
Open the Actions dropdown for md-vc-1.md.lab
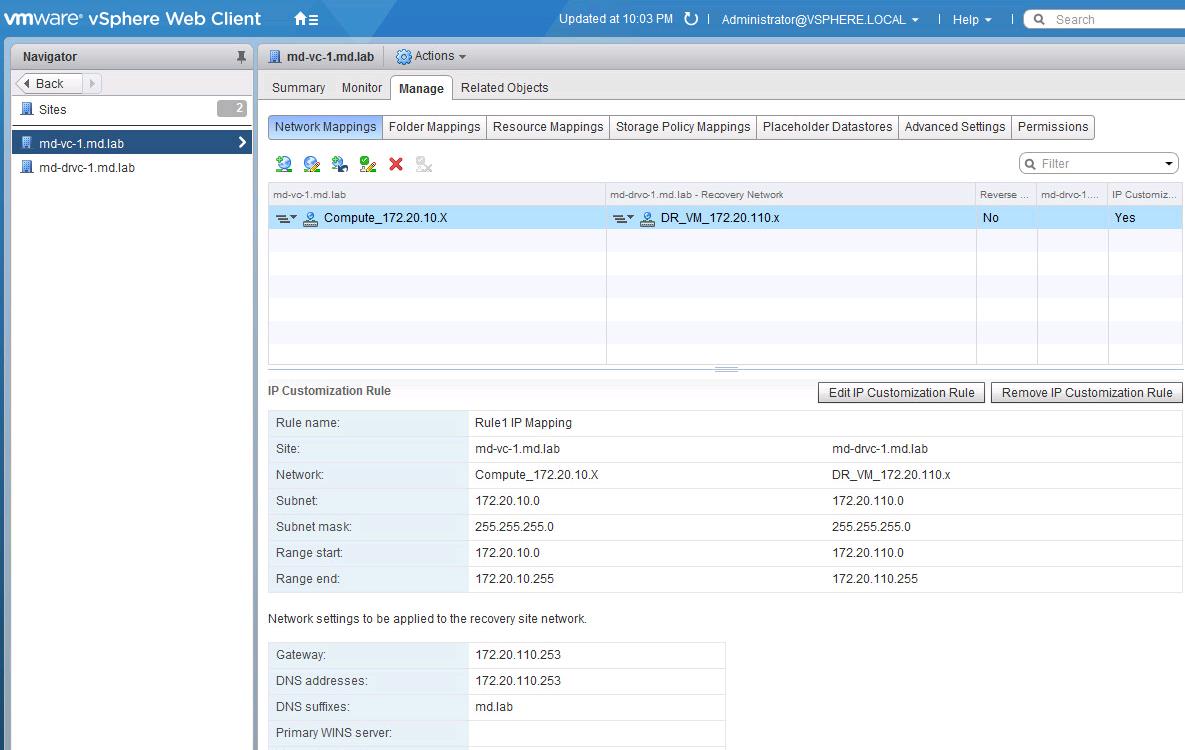431,57
